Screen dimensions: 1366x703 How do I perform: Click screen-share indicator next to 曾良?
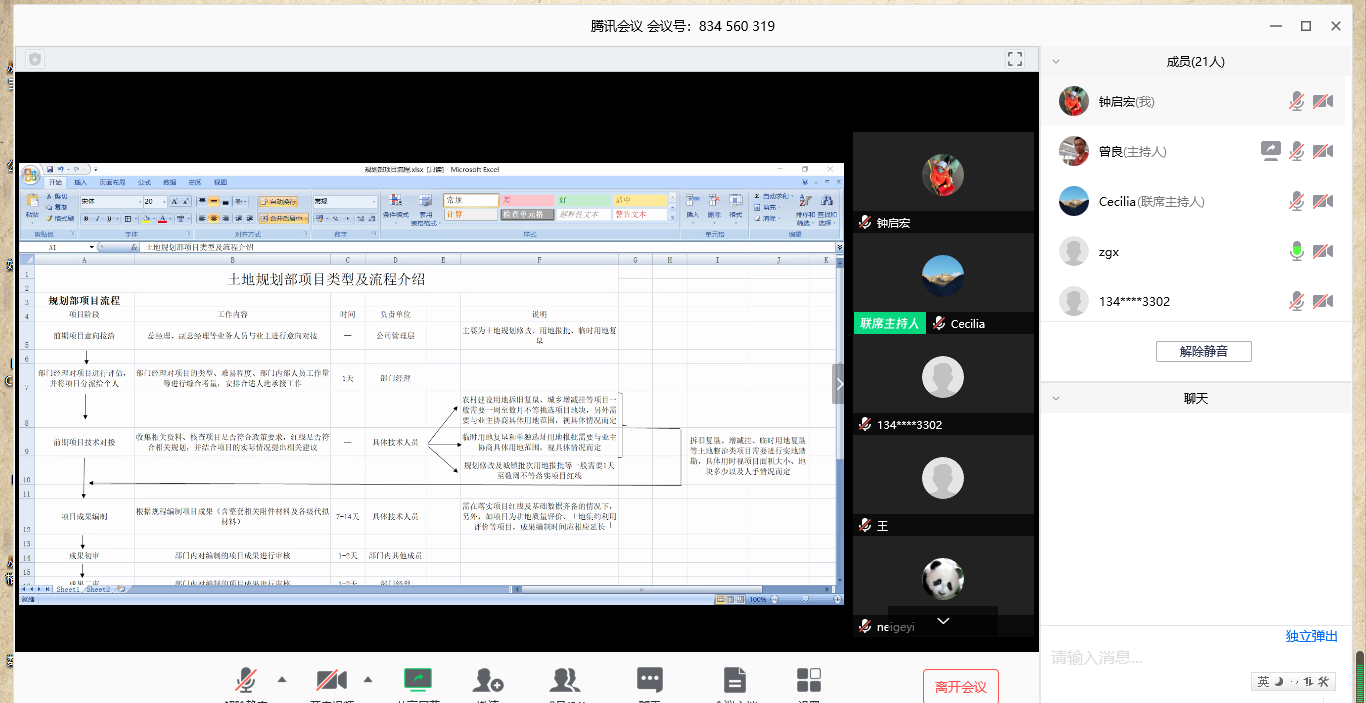(1270, 151)
